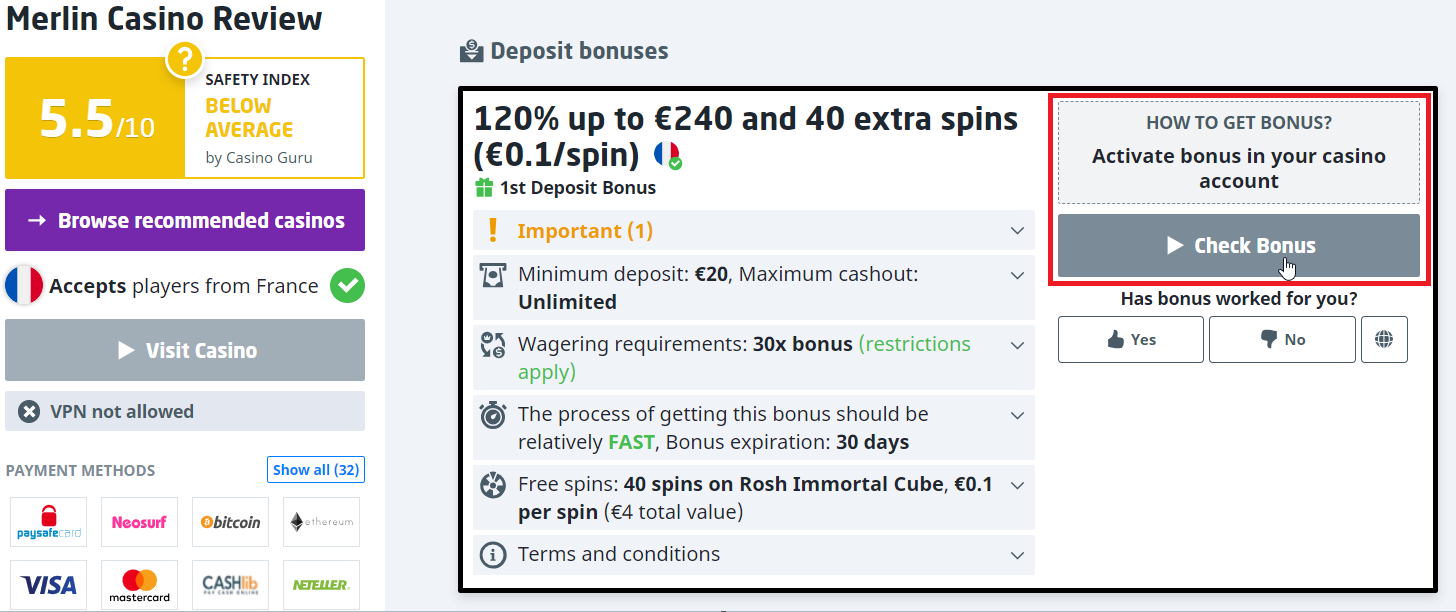This screenshot has height=612, width=1456.
Task: Click the Visit Casino button
Action: (185, 350)
